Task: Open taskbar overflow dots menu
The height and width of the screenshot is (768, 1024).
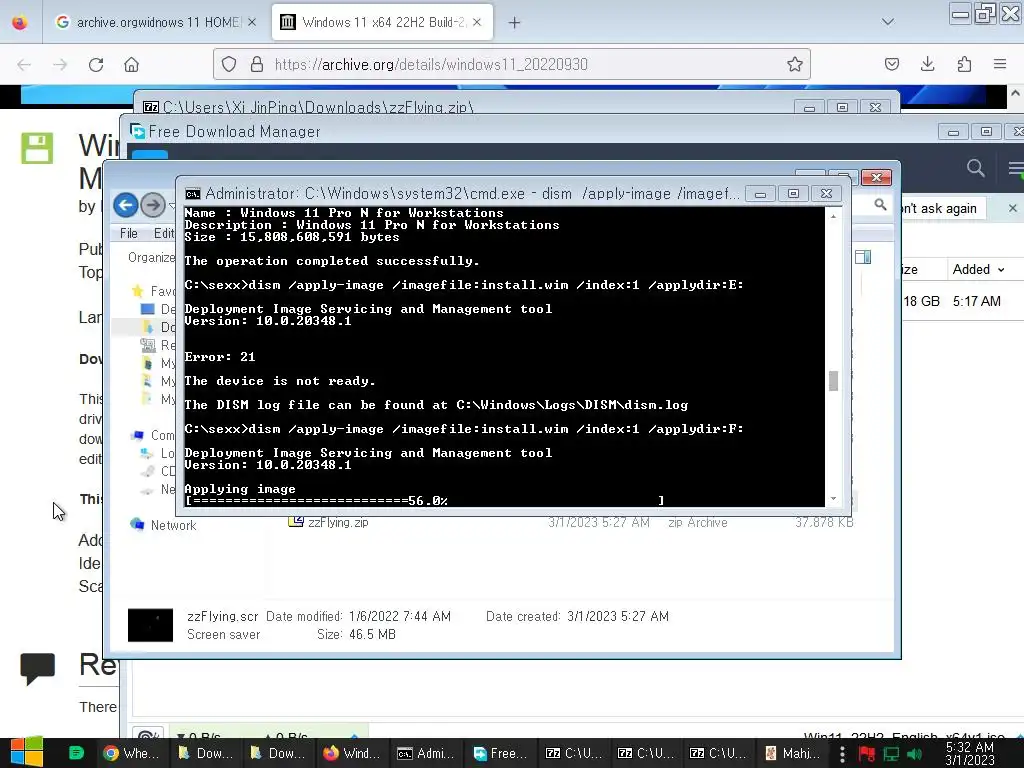Action: click(x=842, y=754)
